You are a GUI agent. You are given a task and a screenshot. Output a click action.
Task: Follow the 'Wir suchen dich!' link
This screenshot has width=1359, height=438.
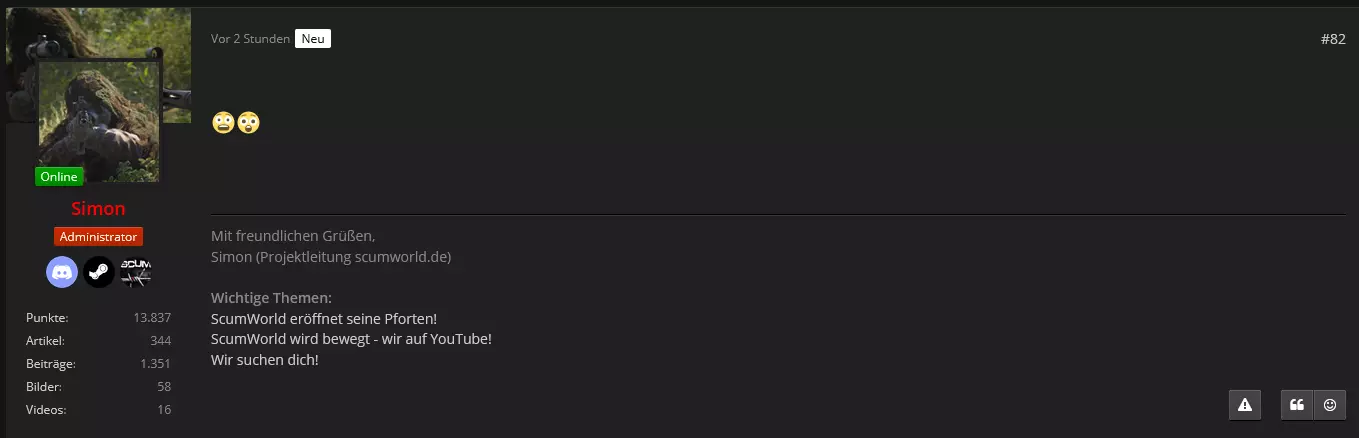pos(265,360)
